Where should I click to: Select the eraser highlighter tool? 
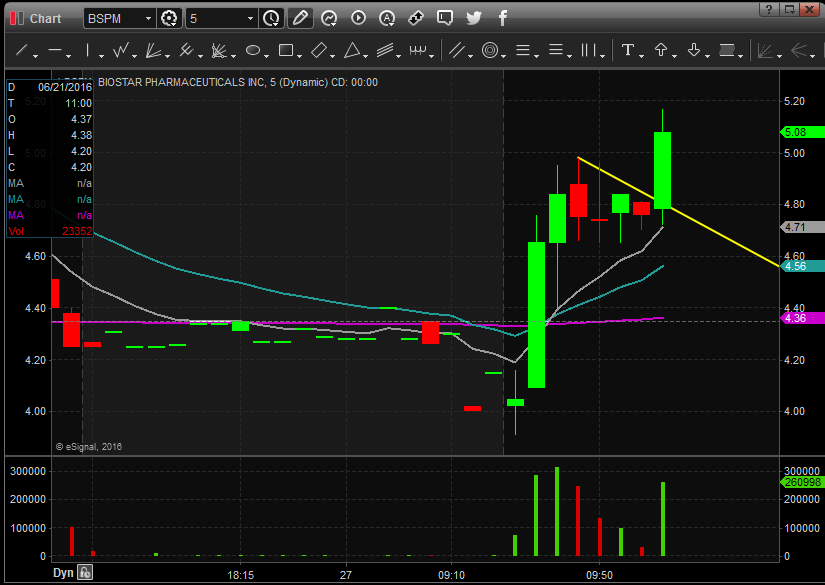[727, 51]
